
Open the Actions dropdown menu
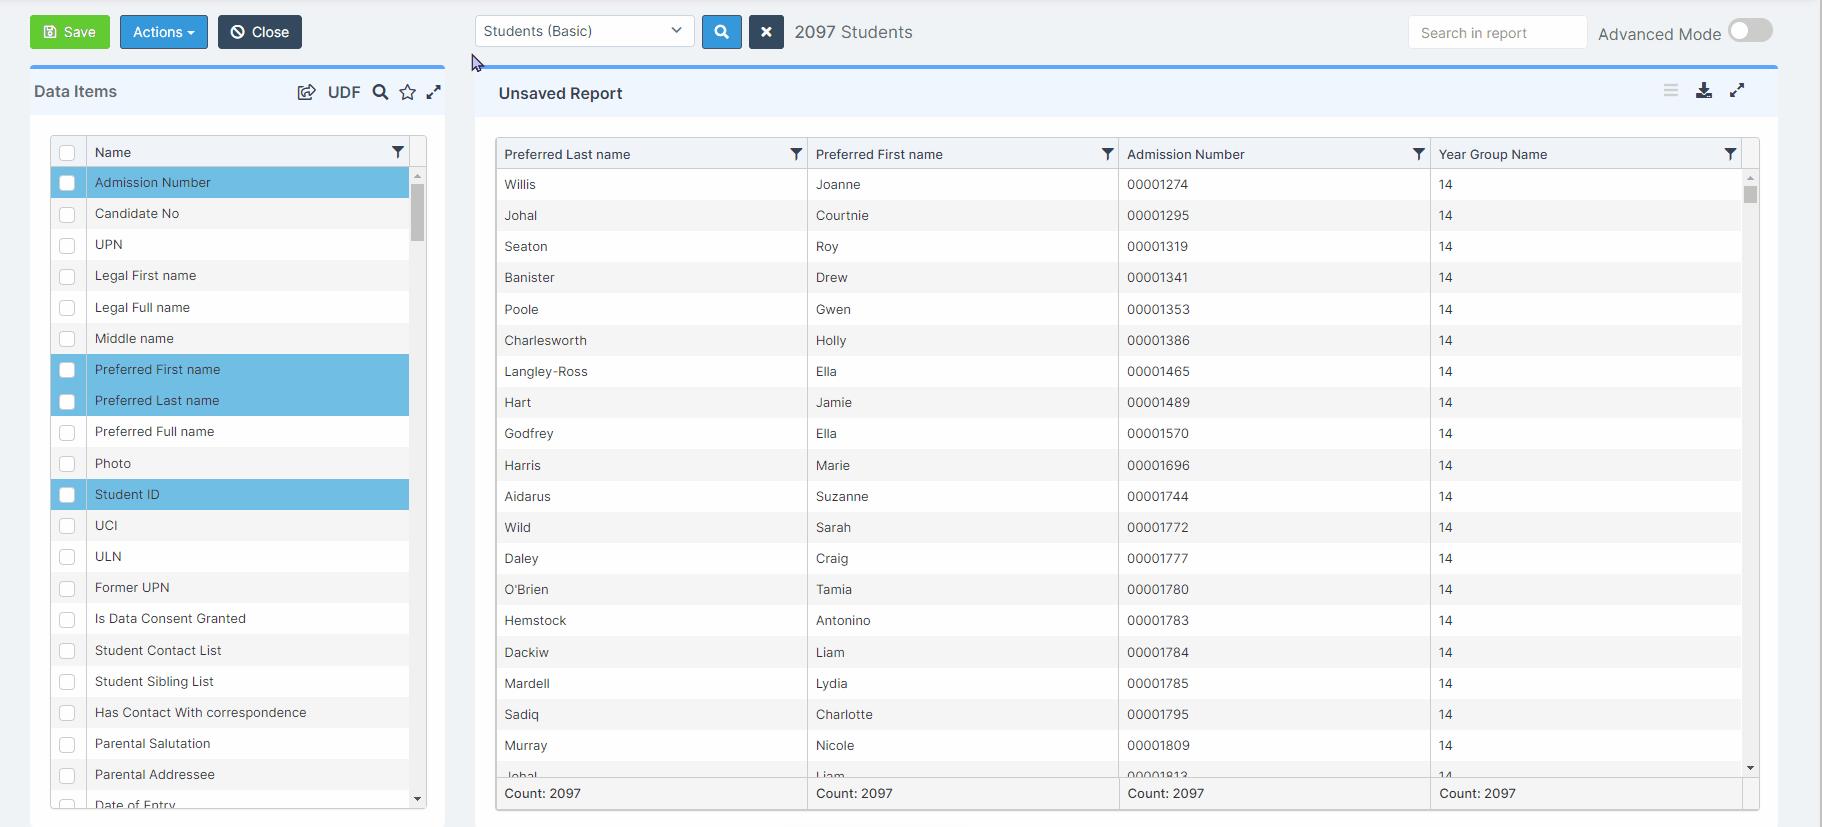pyautogui.click(x=164, y=32)
